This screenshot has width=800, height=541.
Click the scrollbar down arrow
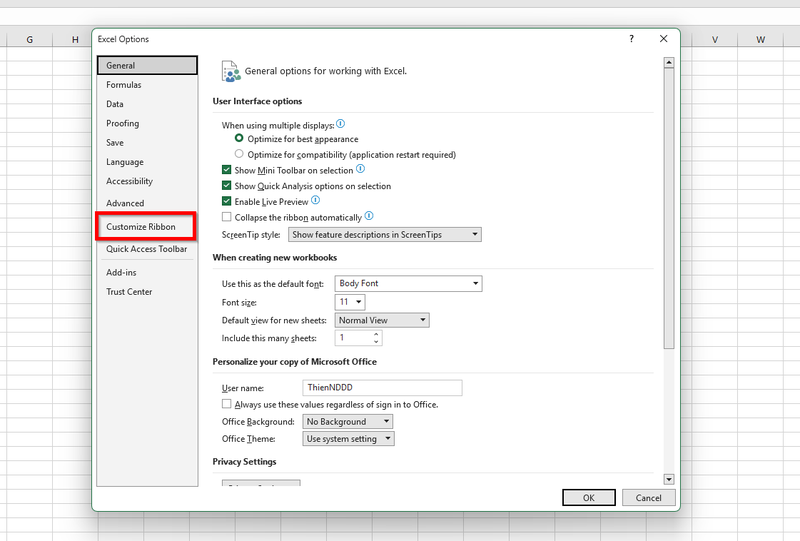click(x=669, y=479)
